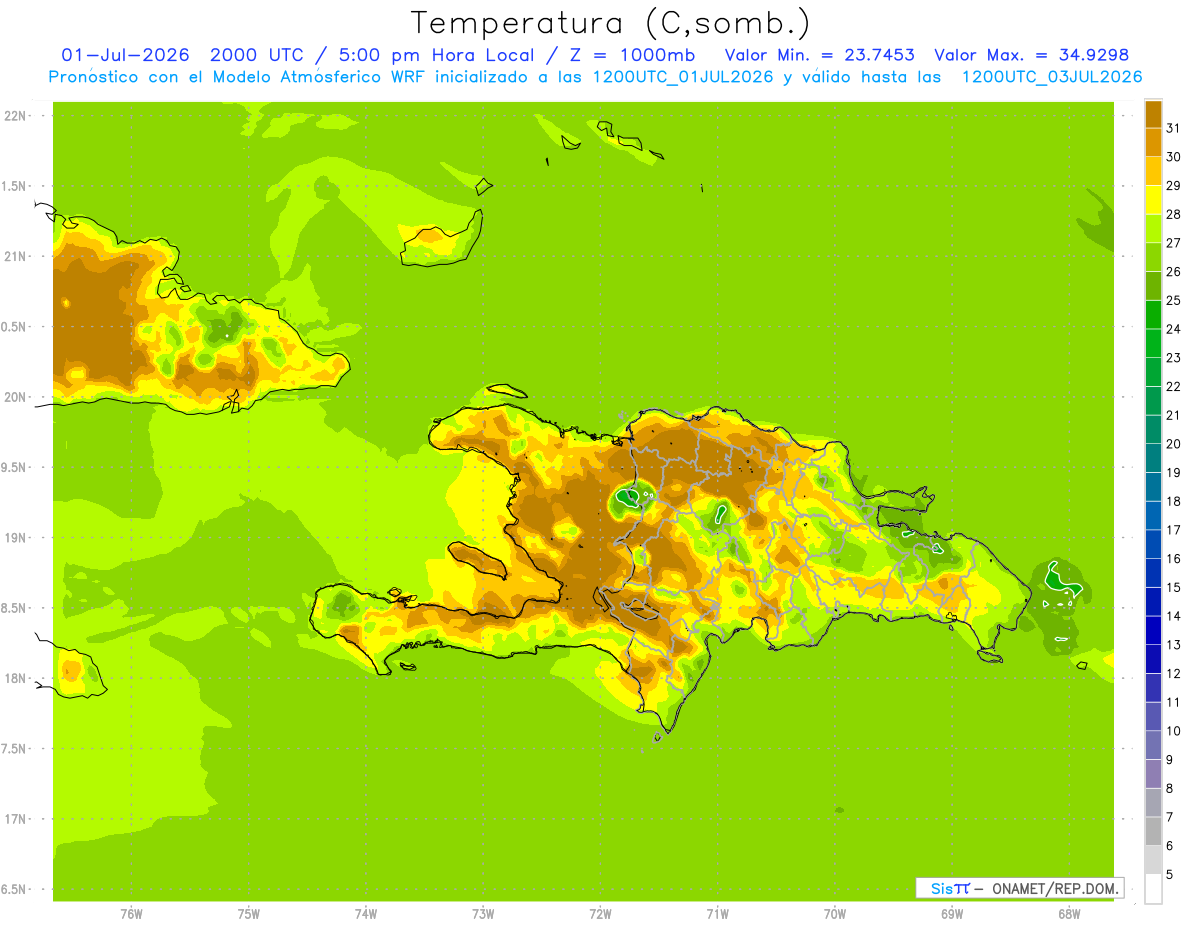
Task: Click the 74W longitude axis label
Action: click(x=366, y=914)
